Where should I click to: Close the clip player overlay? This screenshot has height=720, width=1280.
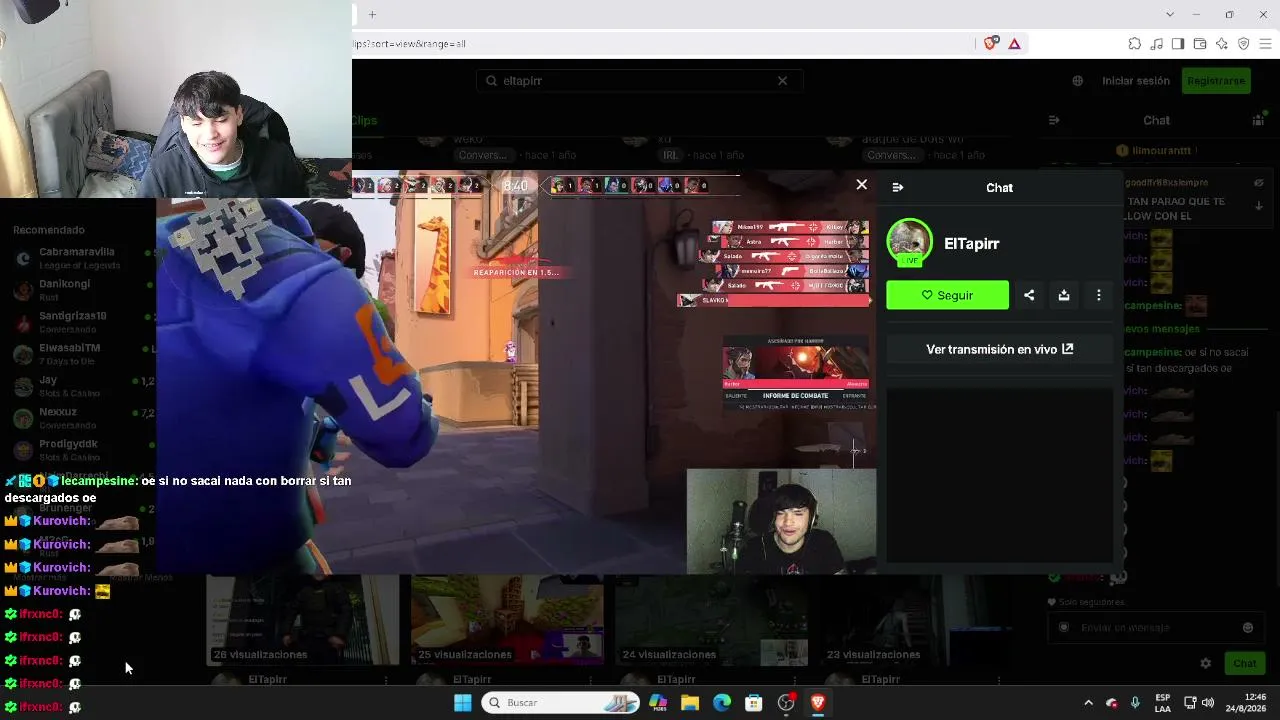click(862, 185)
